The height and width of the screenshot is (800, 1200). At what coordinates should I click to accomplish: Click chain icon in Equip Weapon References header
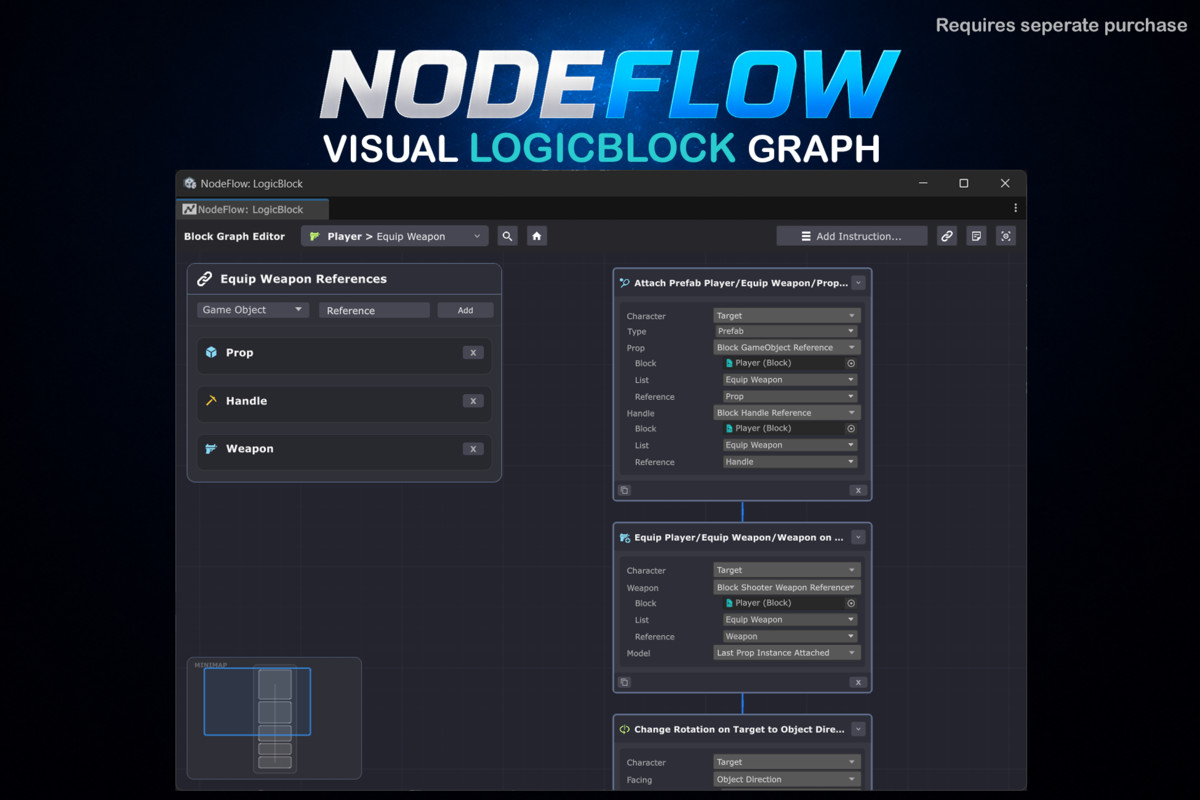204,279
